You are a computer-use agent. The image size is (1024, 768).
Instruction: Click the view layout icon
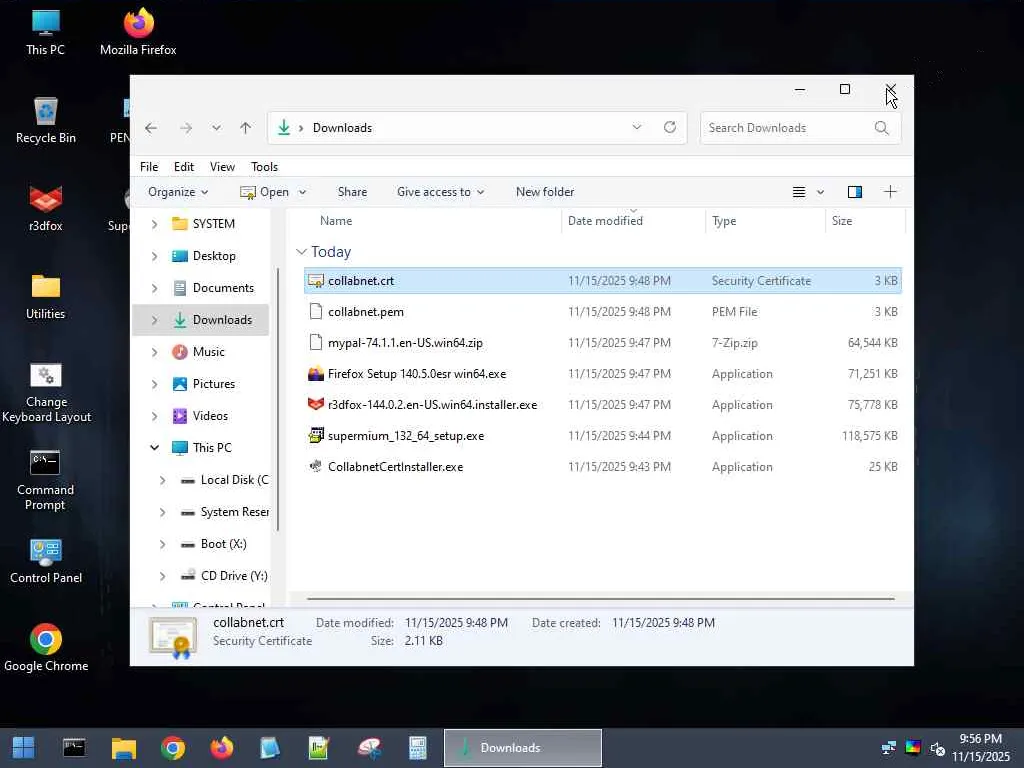click(x=799, y=192)
